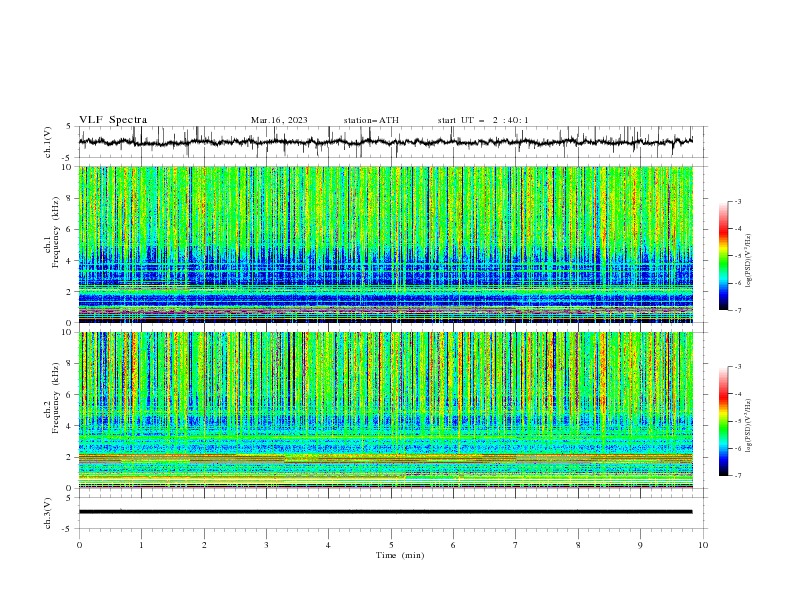
Task: Click time axis tick label "0"
Action: coord(79,545)
